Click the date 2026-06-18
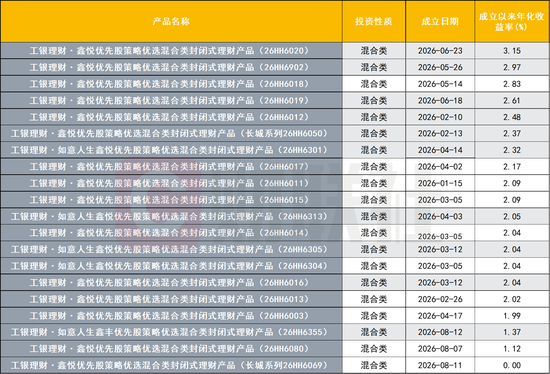550x374 pixels. point(440,101)
